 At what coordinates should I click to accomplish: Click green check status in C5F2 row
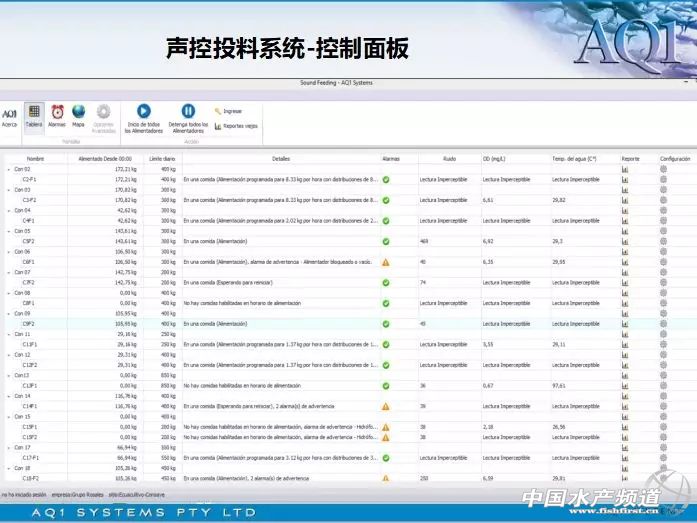tap(386, 241)
